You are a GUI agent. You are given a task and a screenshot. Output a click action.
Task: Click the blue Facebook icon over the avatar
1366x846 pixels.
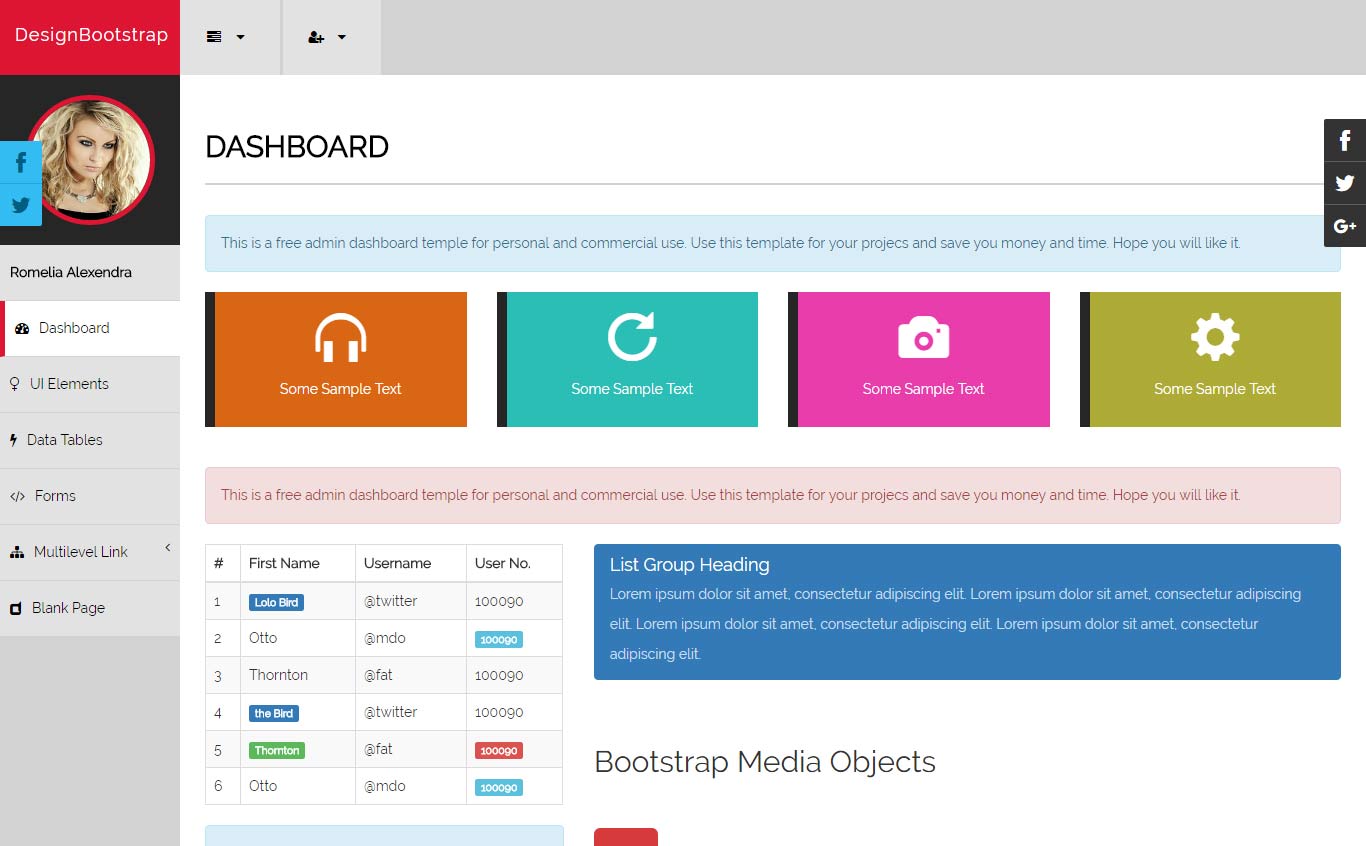(21, 162)
